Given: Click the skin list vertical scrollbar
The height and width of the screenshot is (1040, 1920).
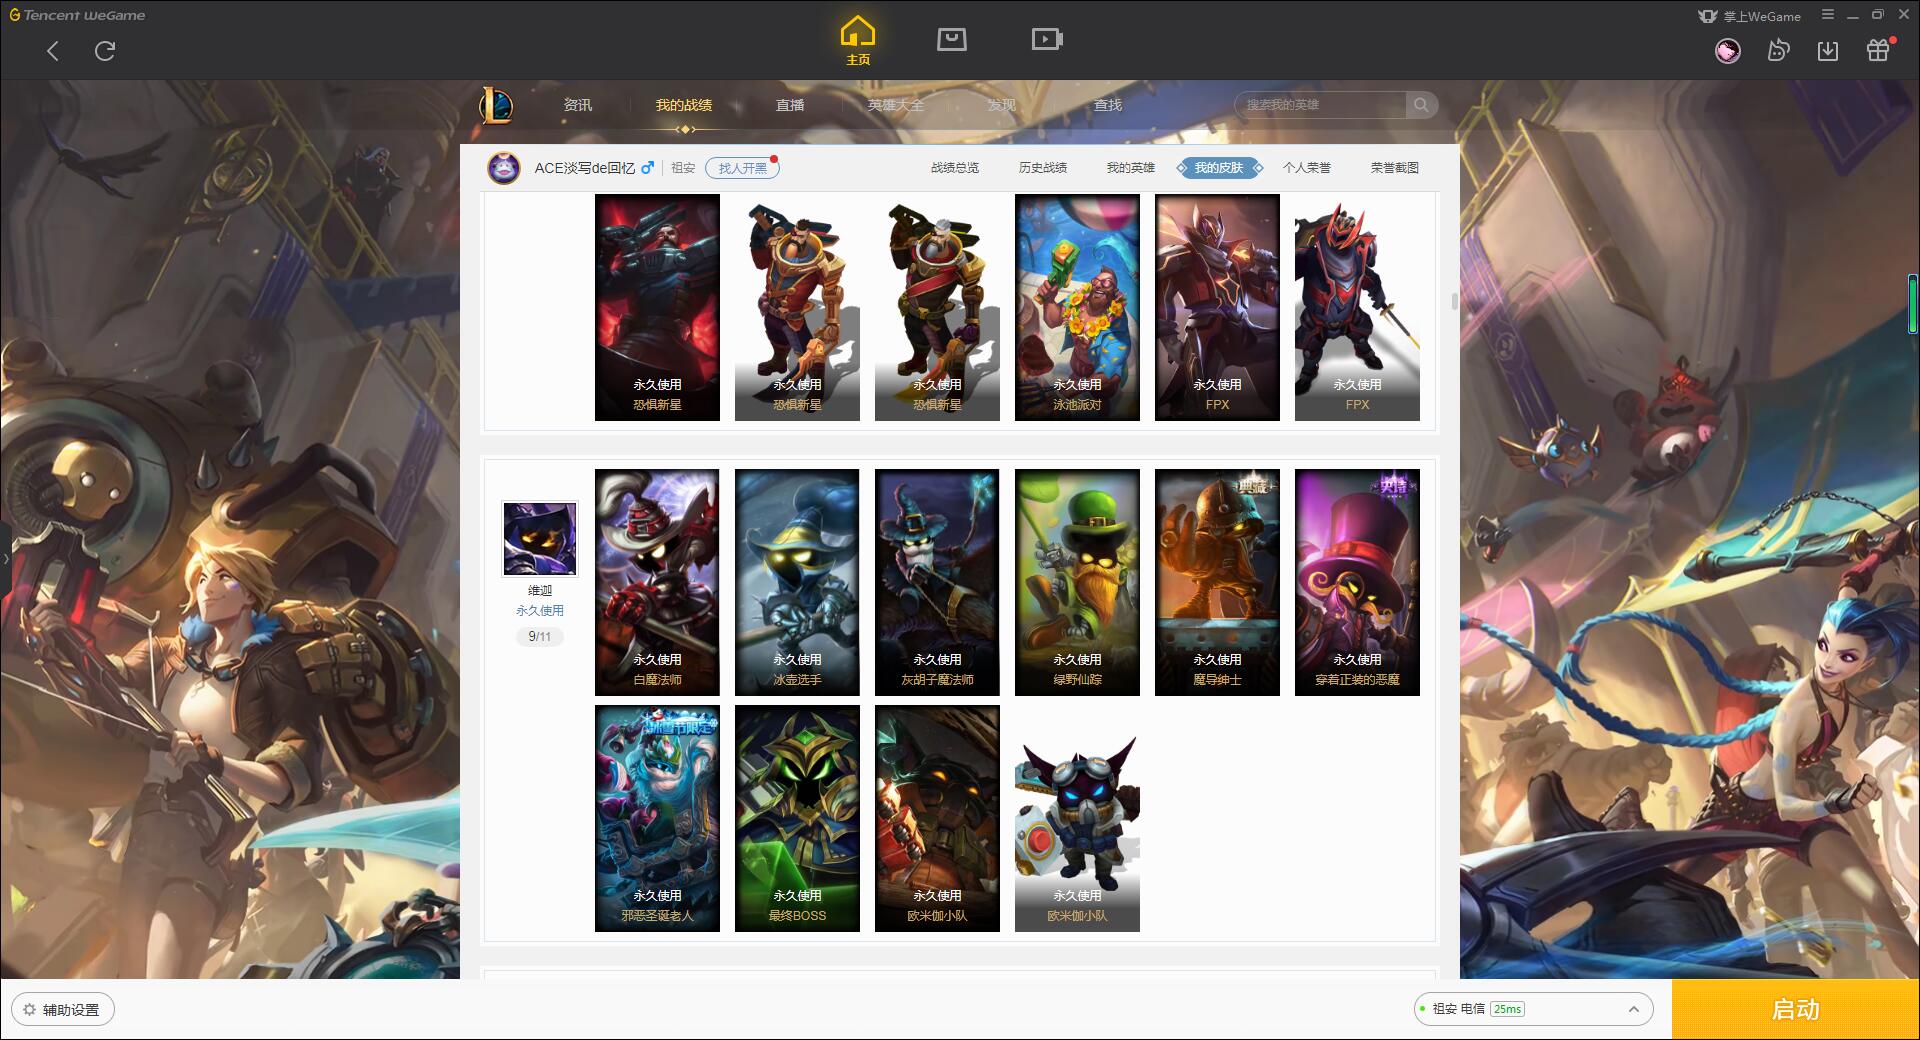Looking at the screenshot, I should tap(1454, 301).
